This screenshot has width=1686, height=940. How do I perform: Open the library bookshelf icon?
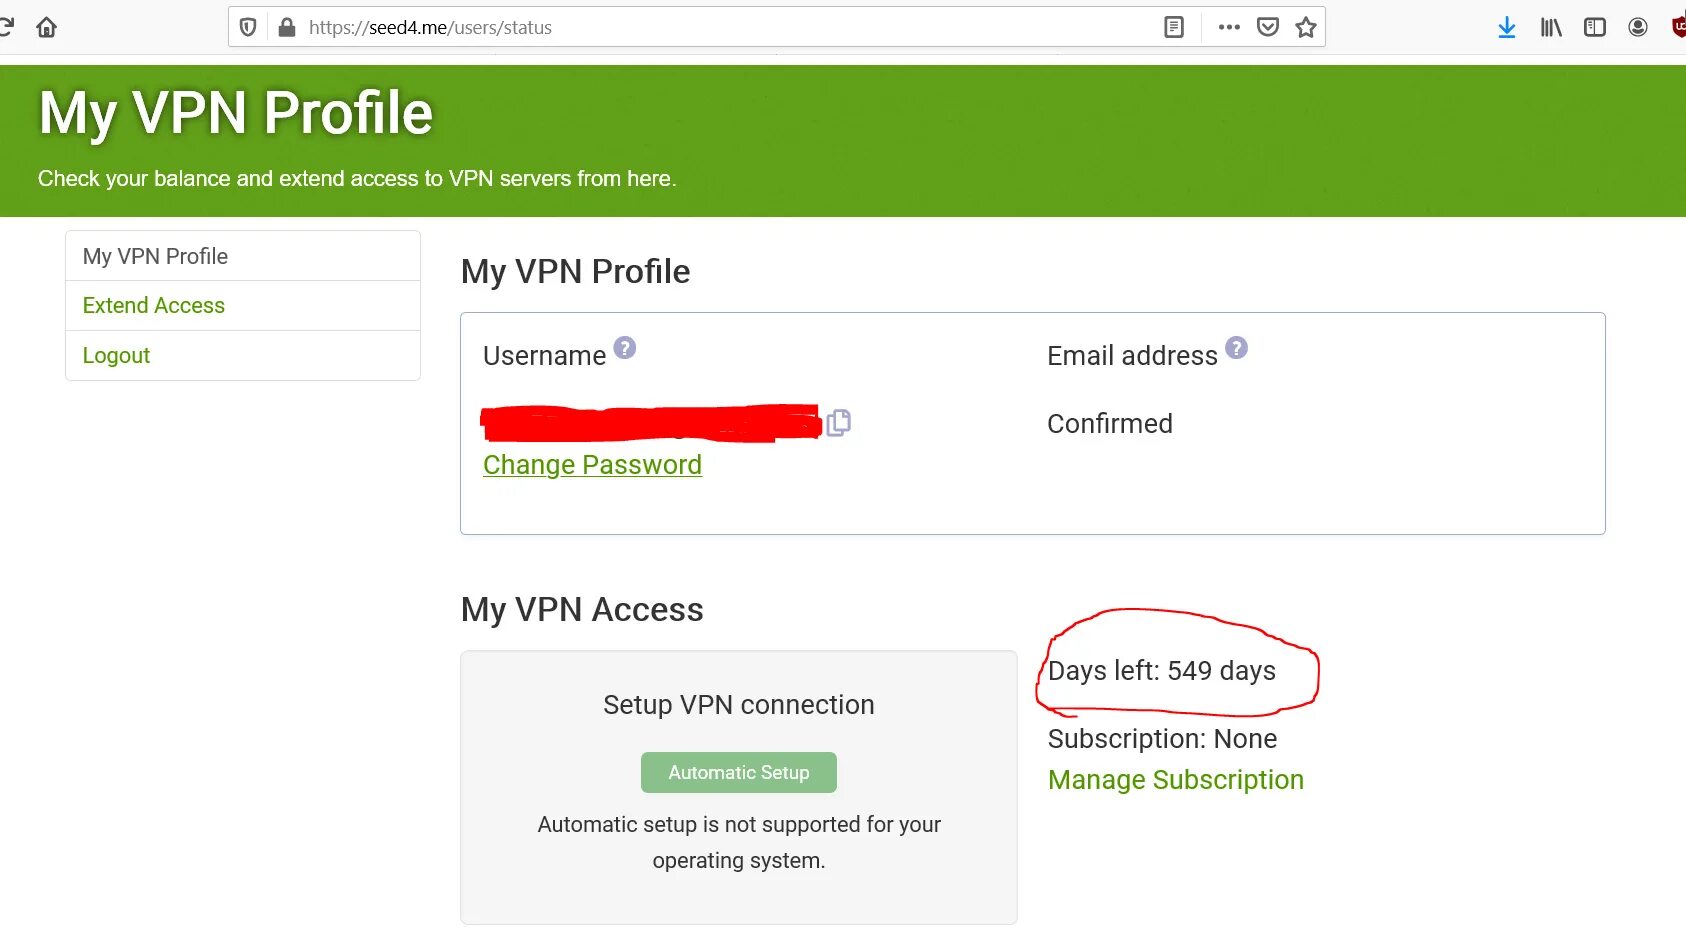1551,27
